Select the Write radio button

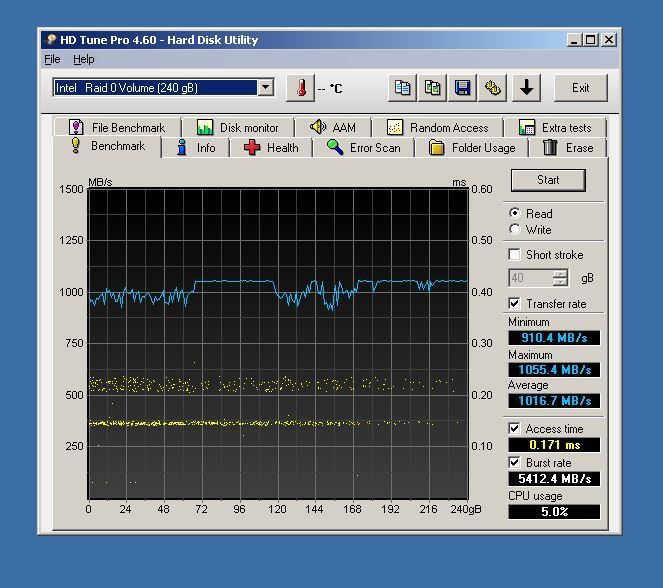(x=515, y=229)
